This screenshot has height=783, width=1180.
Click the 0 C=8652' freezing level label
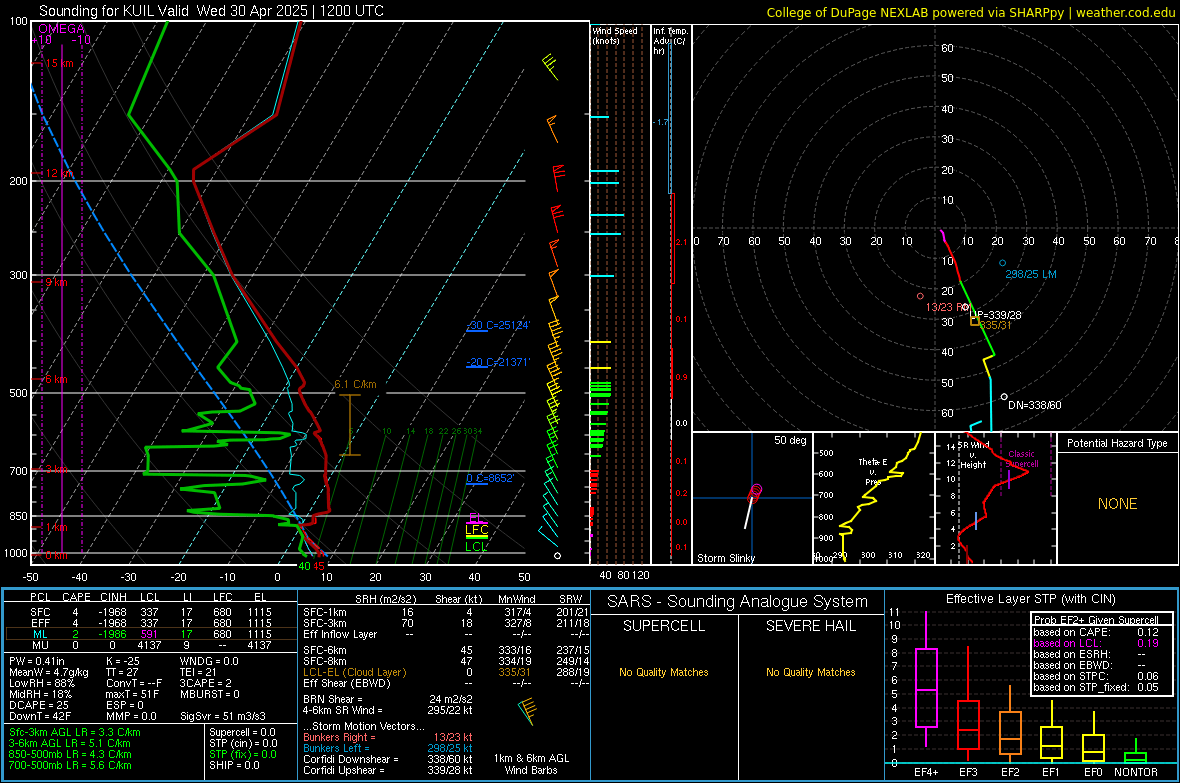point(490,478)
